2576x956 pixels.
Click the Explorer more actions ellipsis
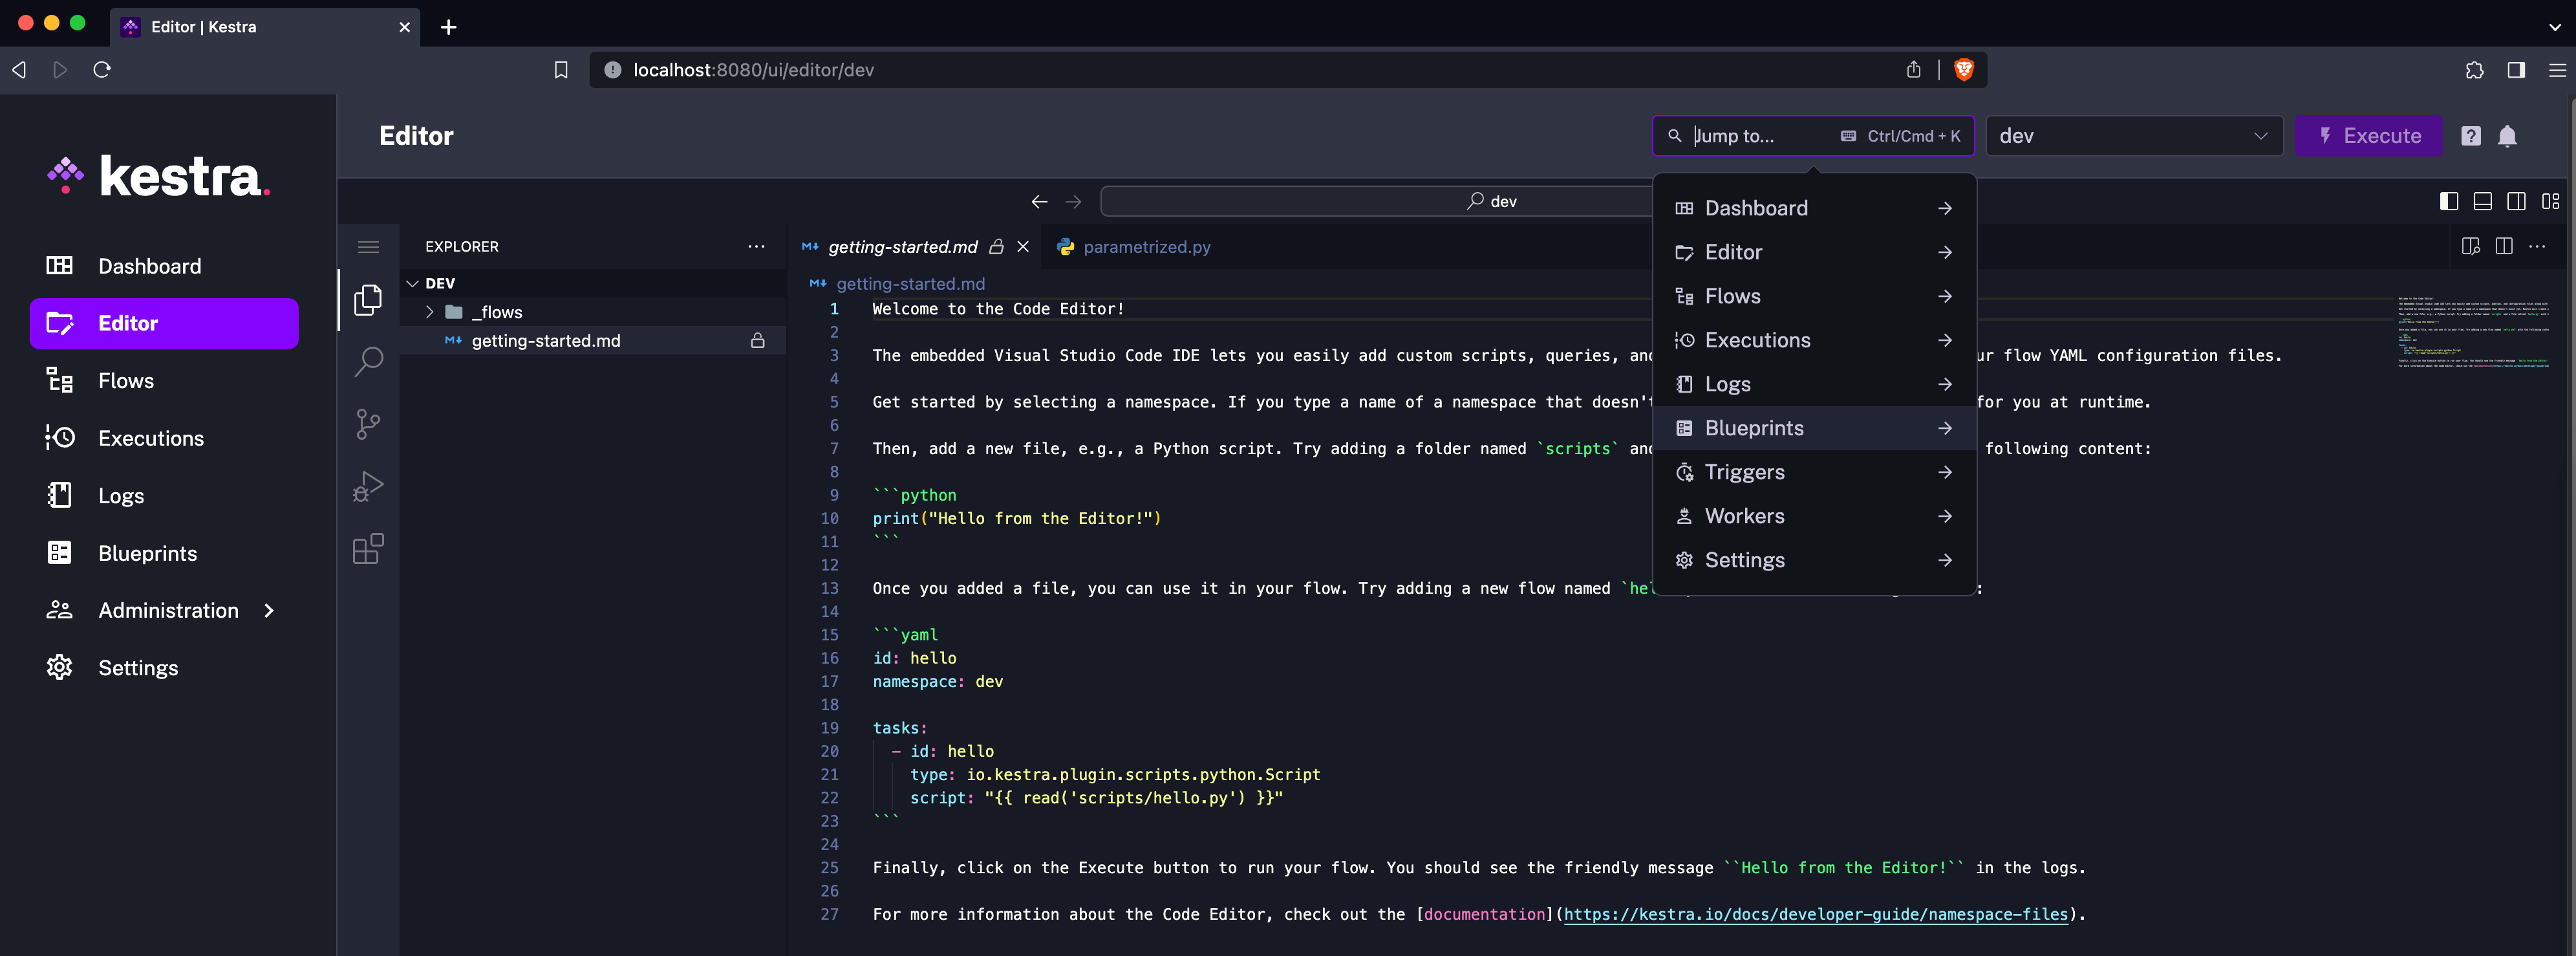756,246
